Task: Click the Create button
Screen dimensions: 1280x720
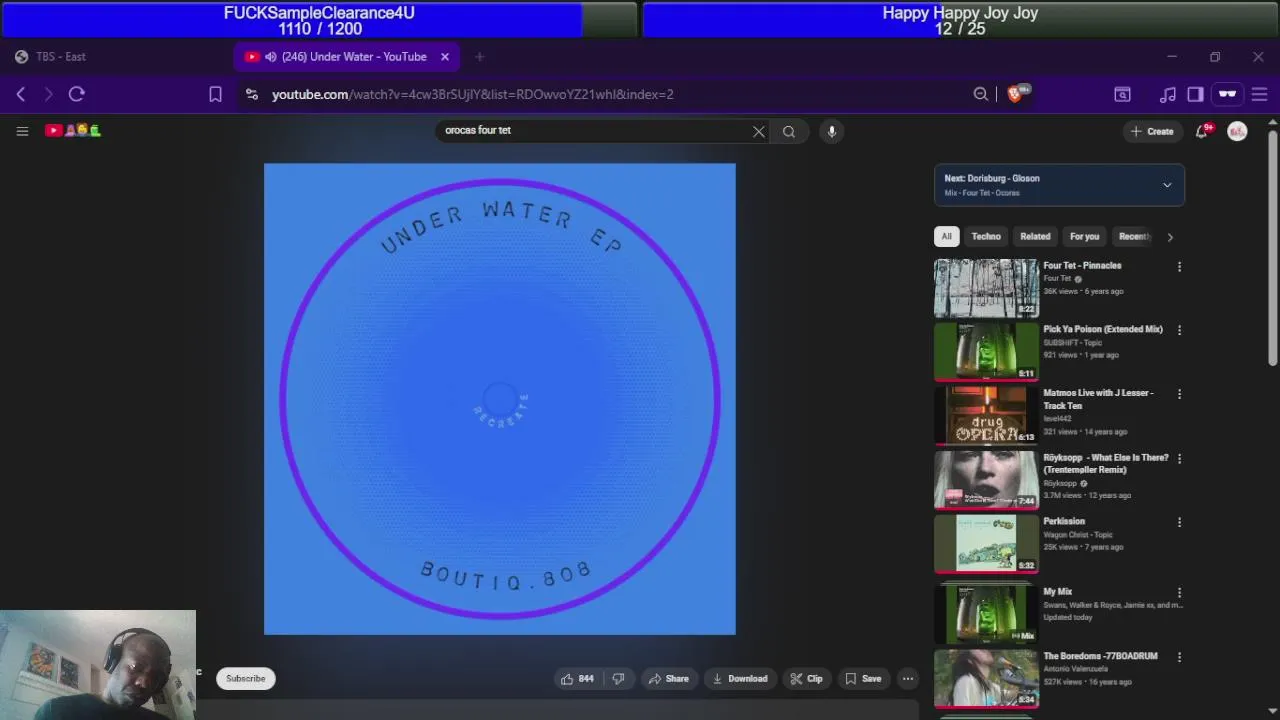Action: tap(1152, 131)
